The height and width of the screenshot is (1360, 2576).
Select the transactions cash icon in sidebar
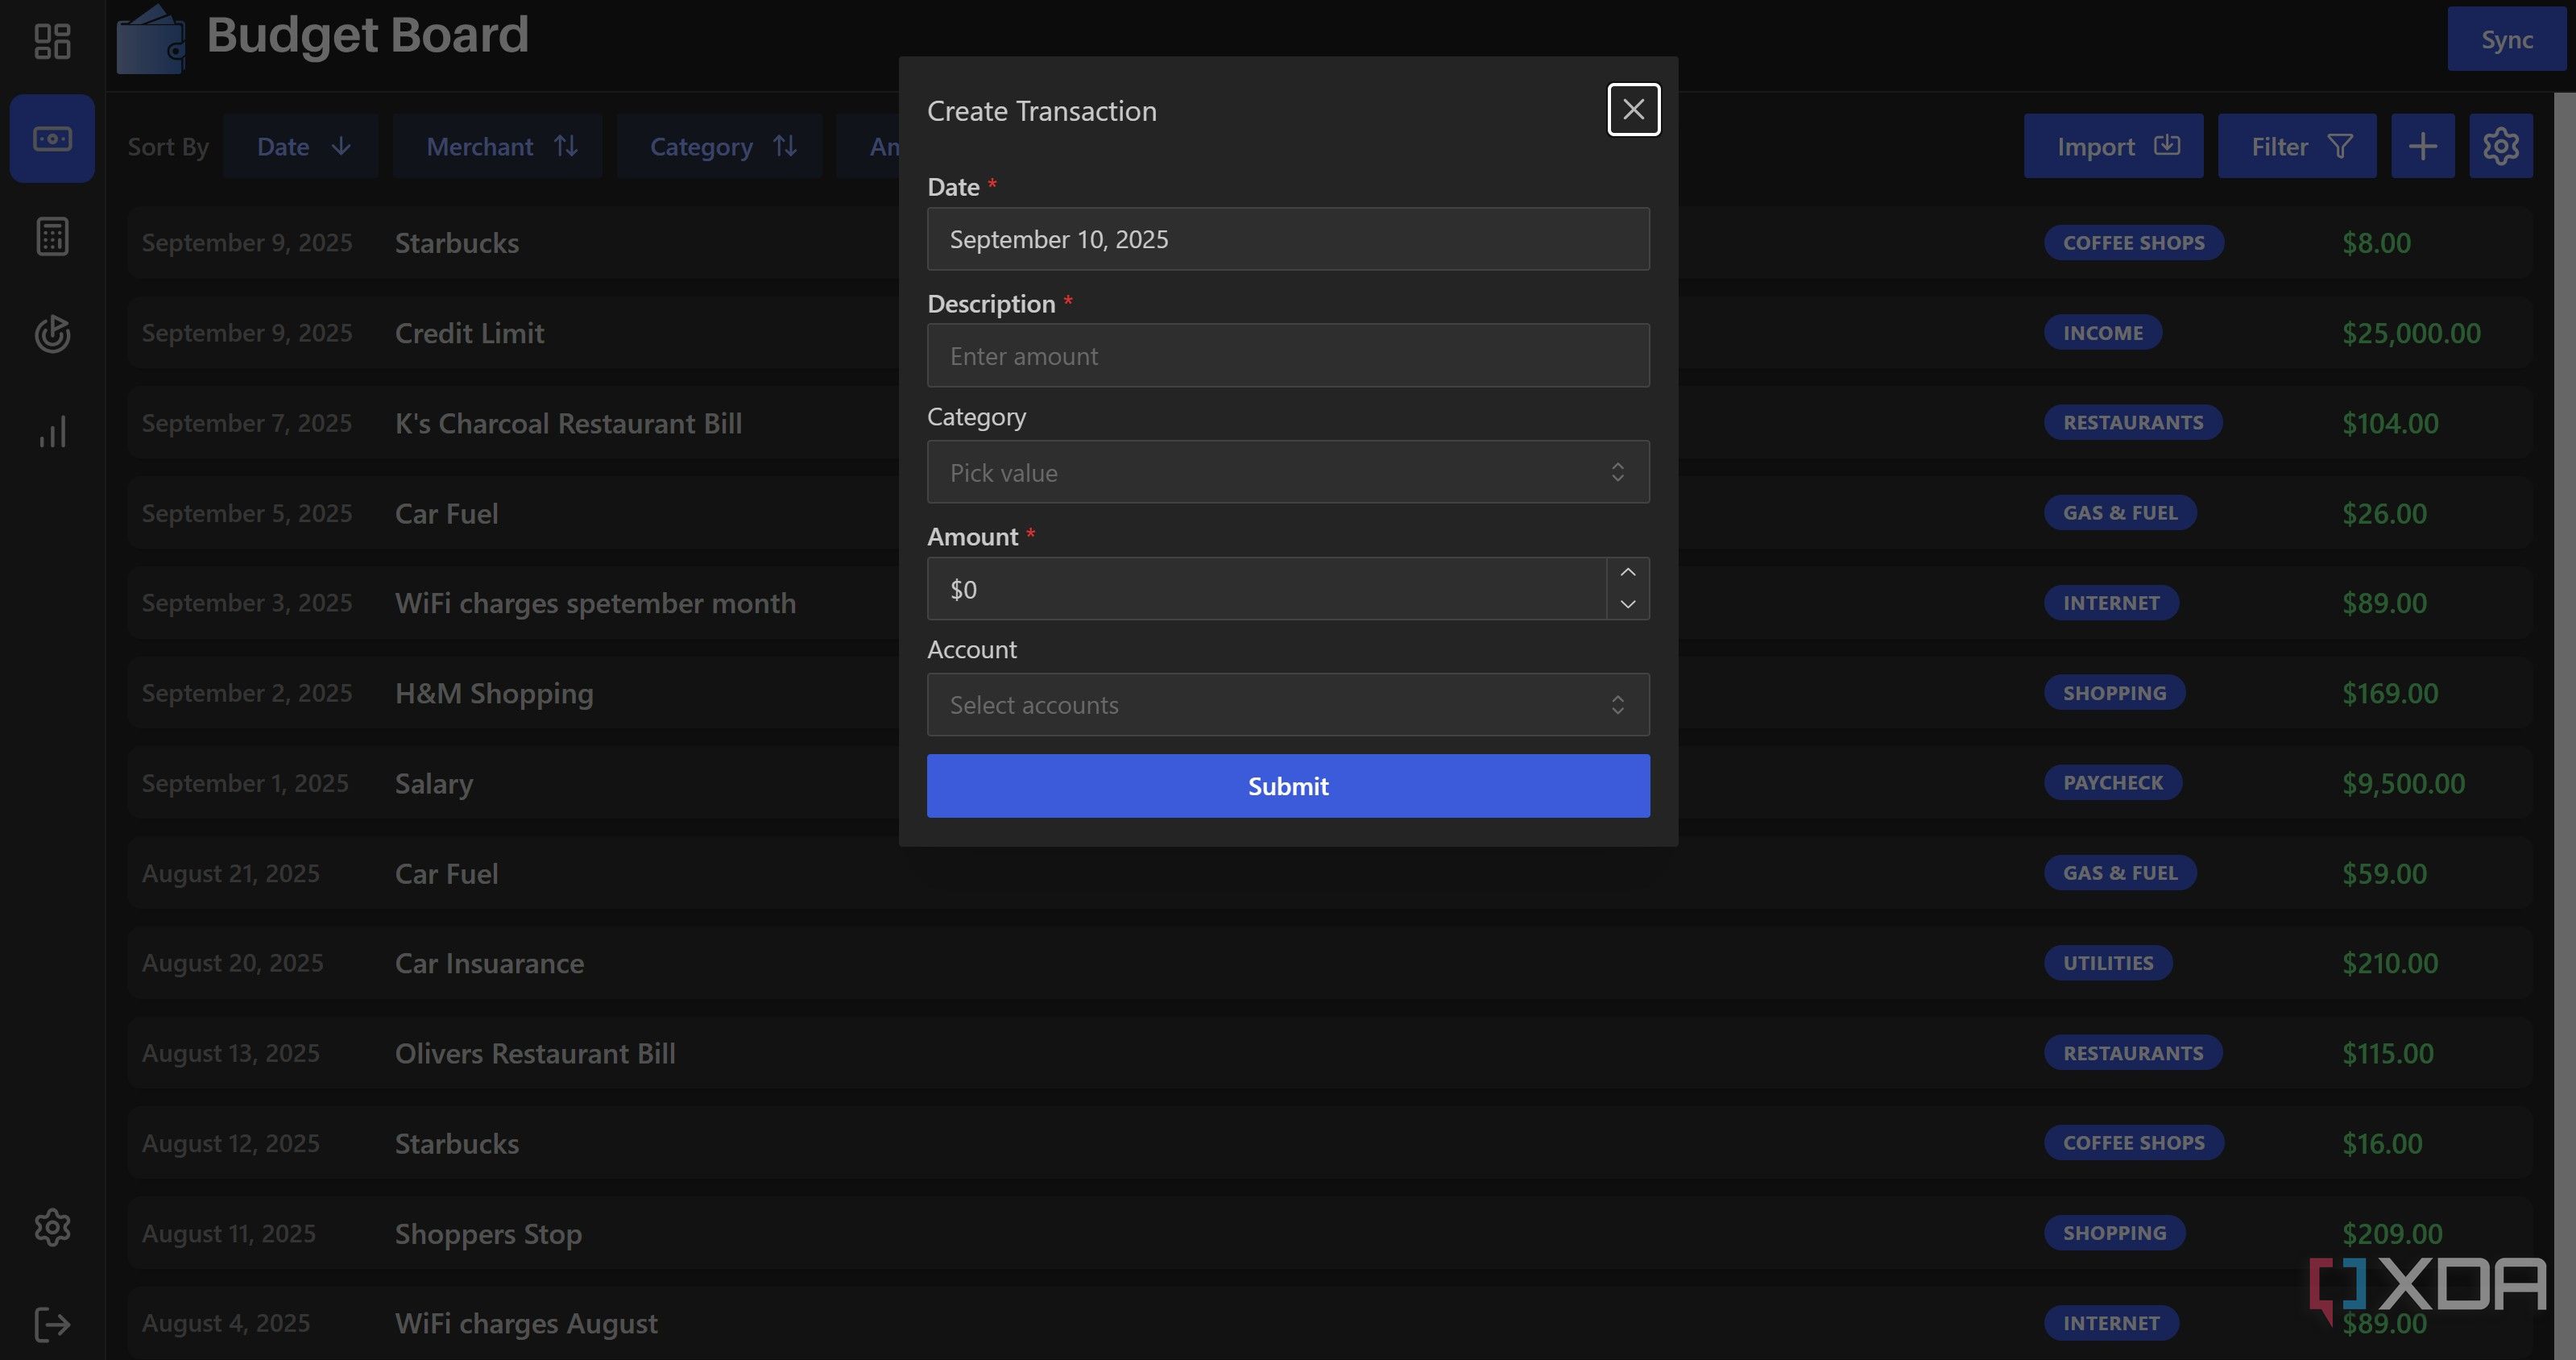point(52,138)
